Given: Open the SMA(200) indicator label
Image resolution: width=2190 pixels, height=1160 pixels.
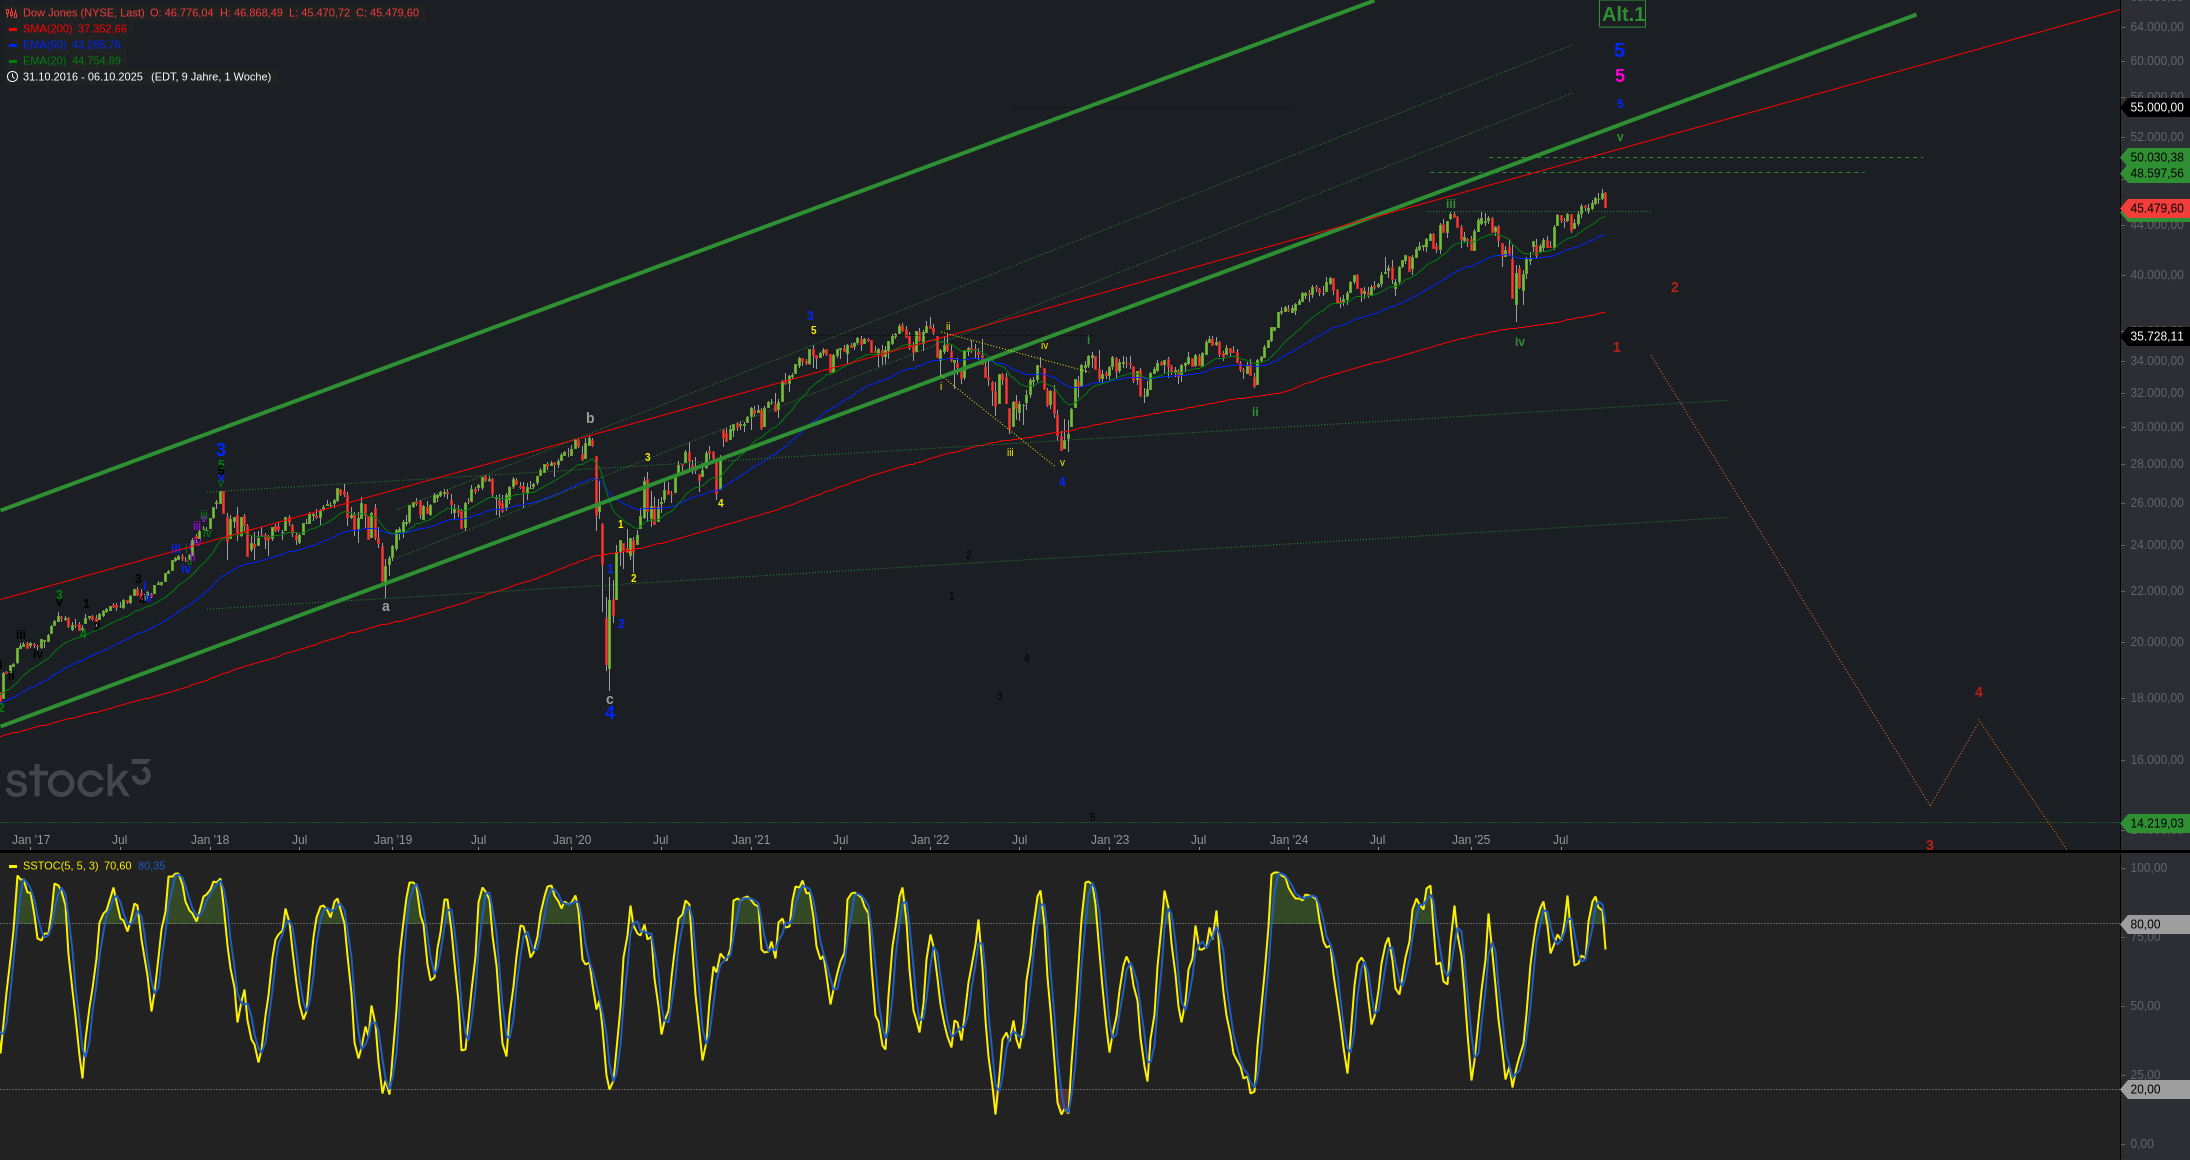Looking at the screenshot, I should [x=47, y=29].
